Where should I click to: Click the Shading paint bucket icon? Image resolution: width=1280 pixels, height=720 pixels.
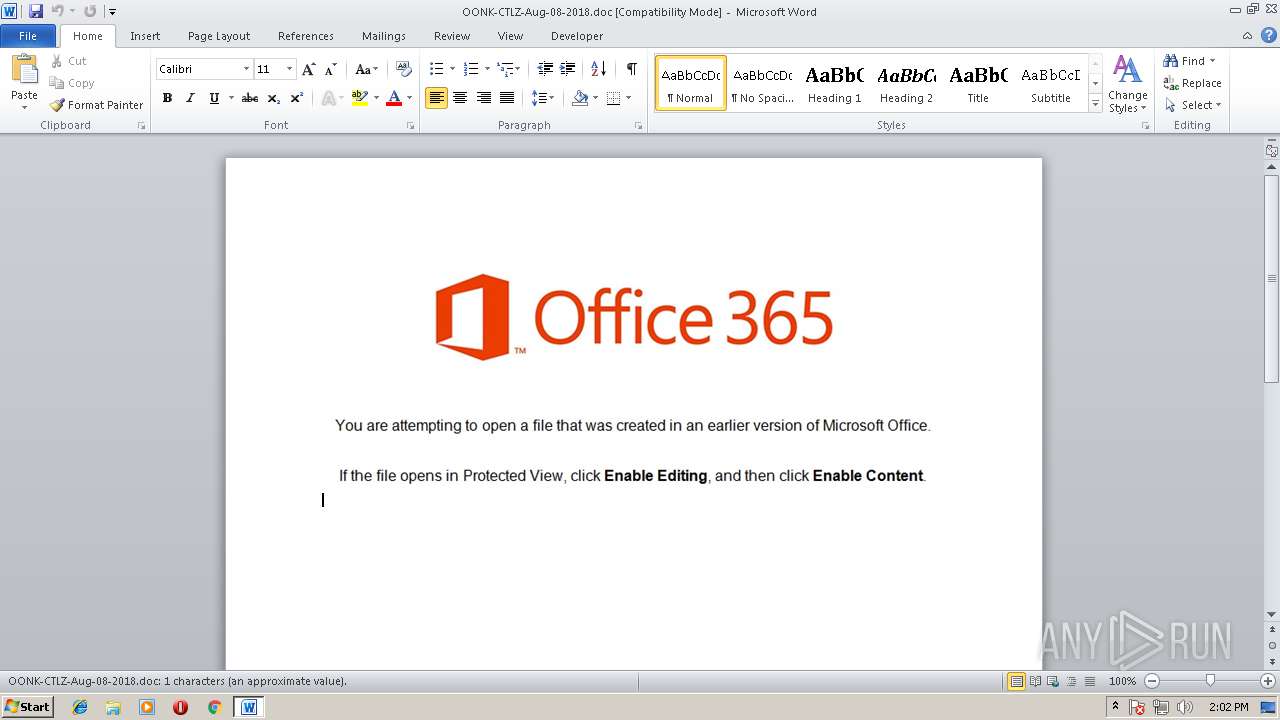[580, 98]
